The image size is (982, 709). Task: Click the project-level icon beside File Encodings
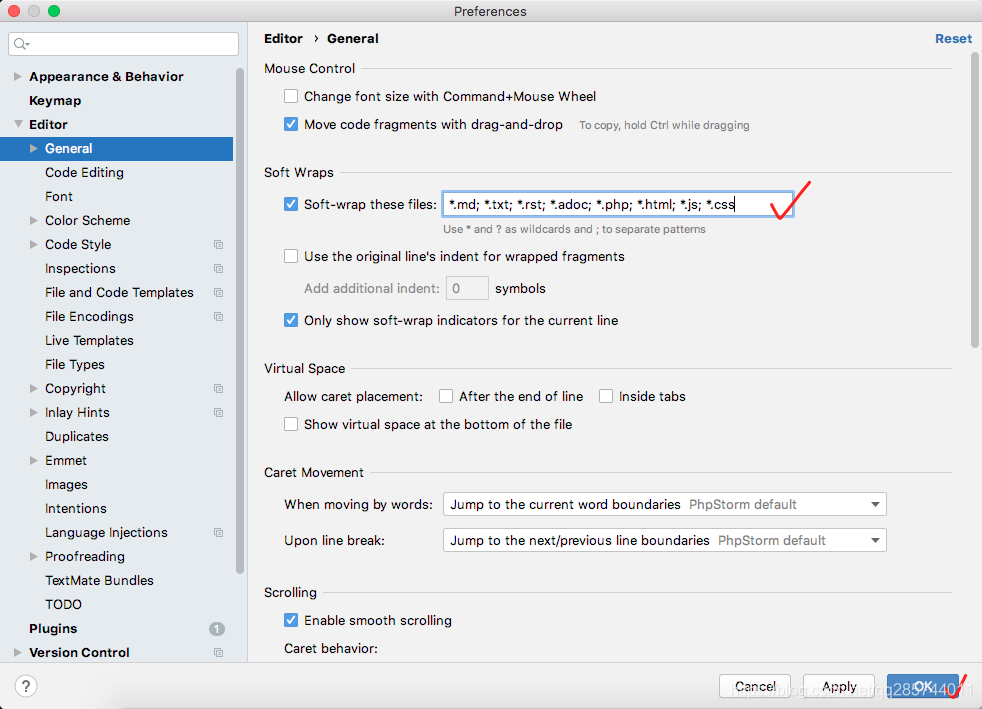tap(218, 317)
